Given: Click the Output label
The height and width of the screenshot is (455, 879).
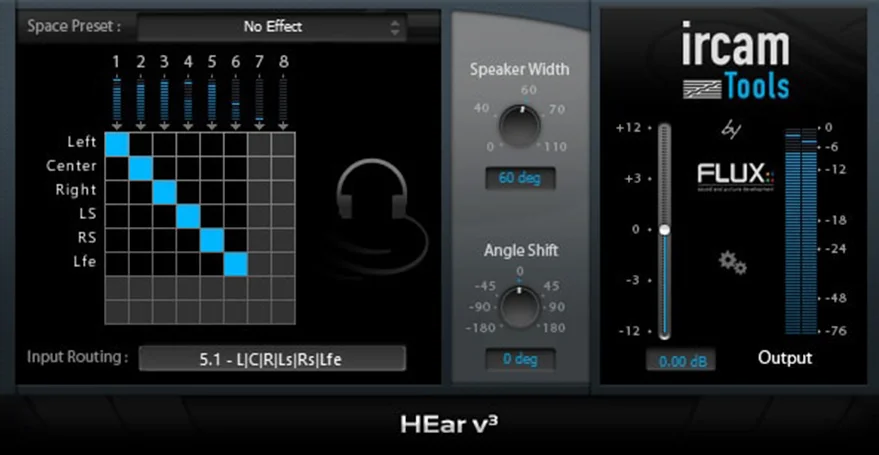Looking at the screenshot, I should (785, 358).
